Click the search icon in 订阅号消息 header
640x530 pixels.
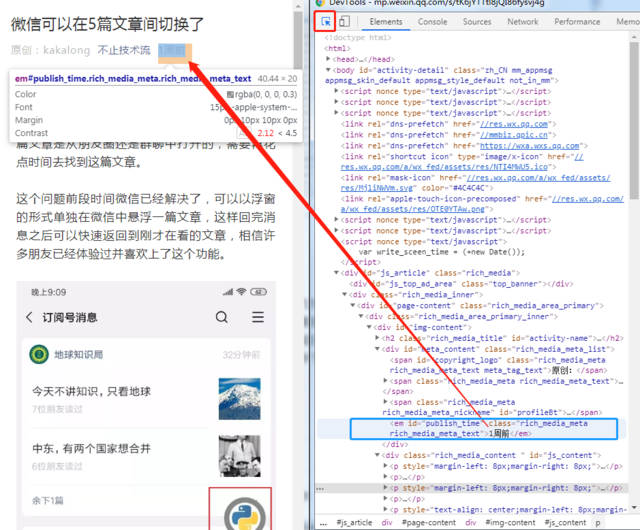tap(222, 317)
